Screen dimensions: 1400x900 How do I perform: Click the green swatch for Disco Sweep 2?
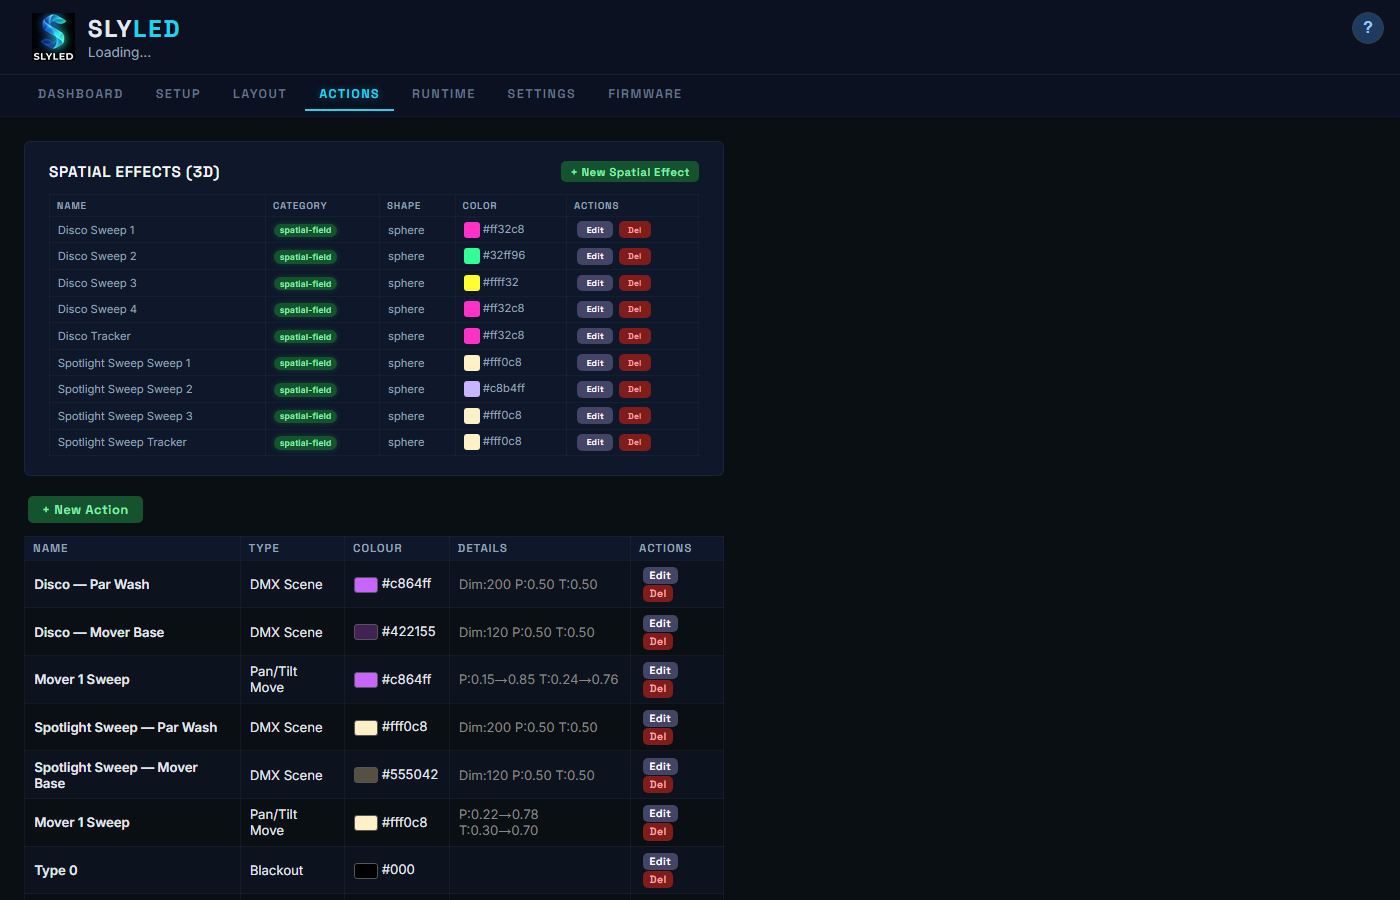click(x=471, y=256)
